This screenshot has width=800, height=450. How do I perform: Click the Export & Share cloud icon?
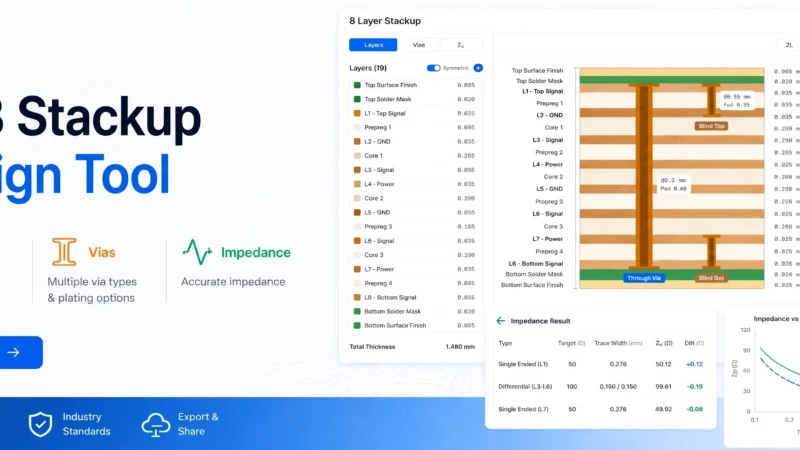(156, 424)
